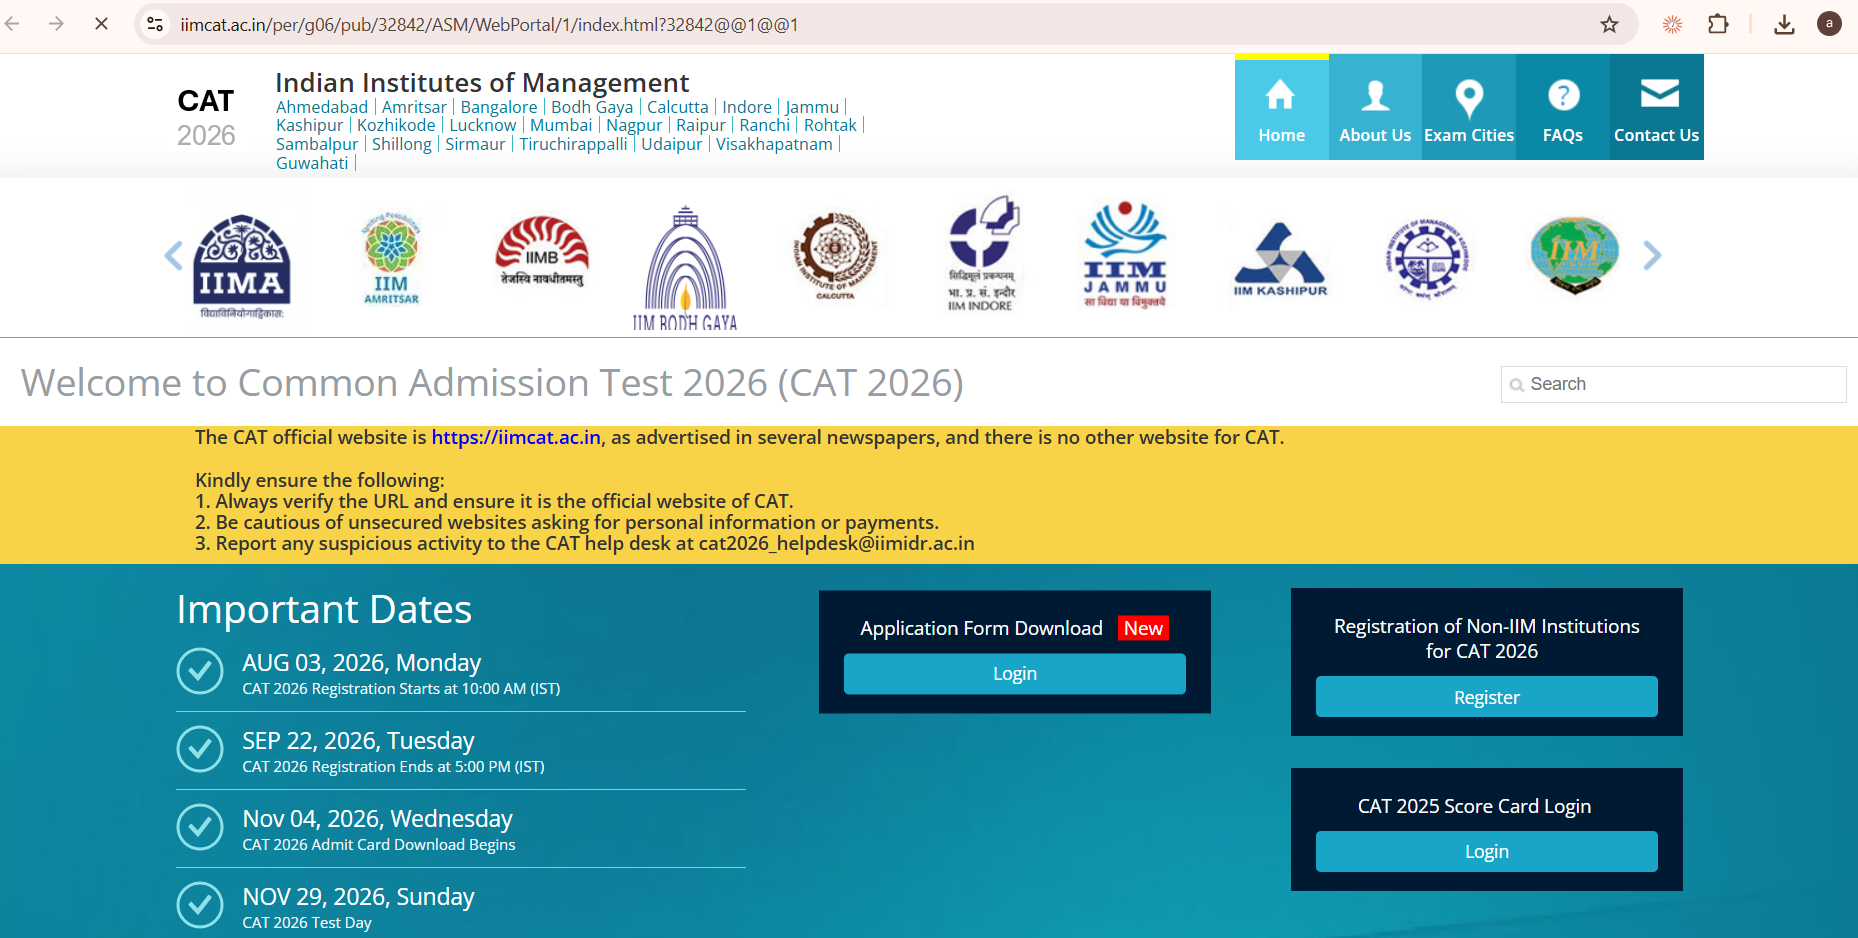Open the FAQs navigation item
Image resolution: width=1858 pixels, height=938 pixels.
pyautogui.click(x=1563, y=107)
